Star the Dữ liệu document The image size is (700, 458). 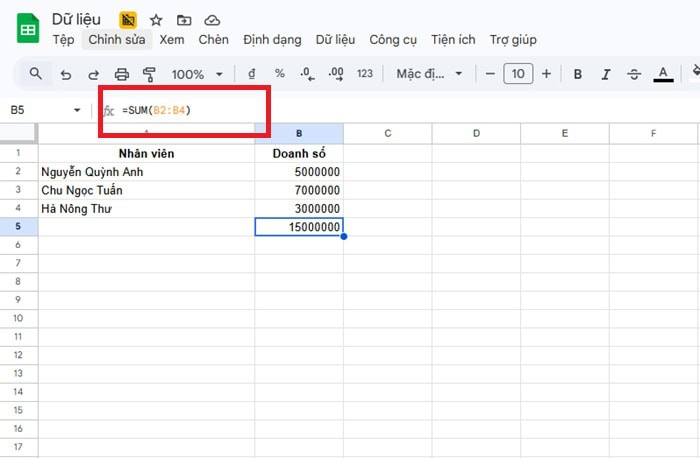click(x=156, y=20)
